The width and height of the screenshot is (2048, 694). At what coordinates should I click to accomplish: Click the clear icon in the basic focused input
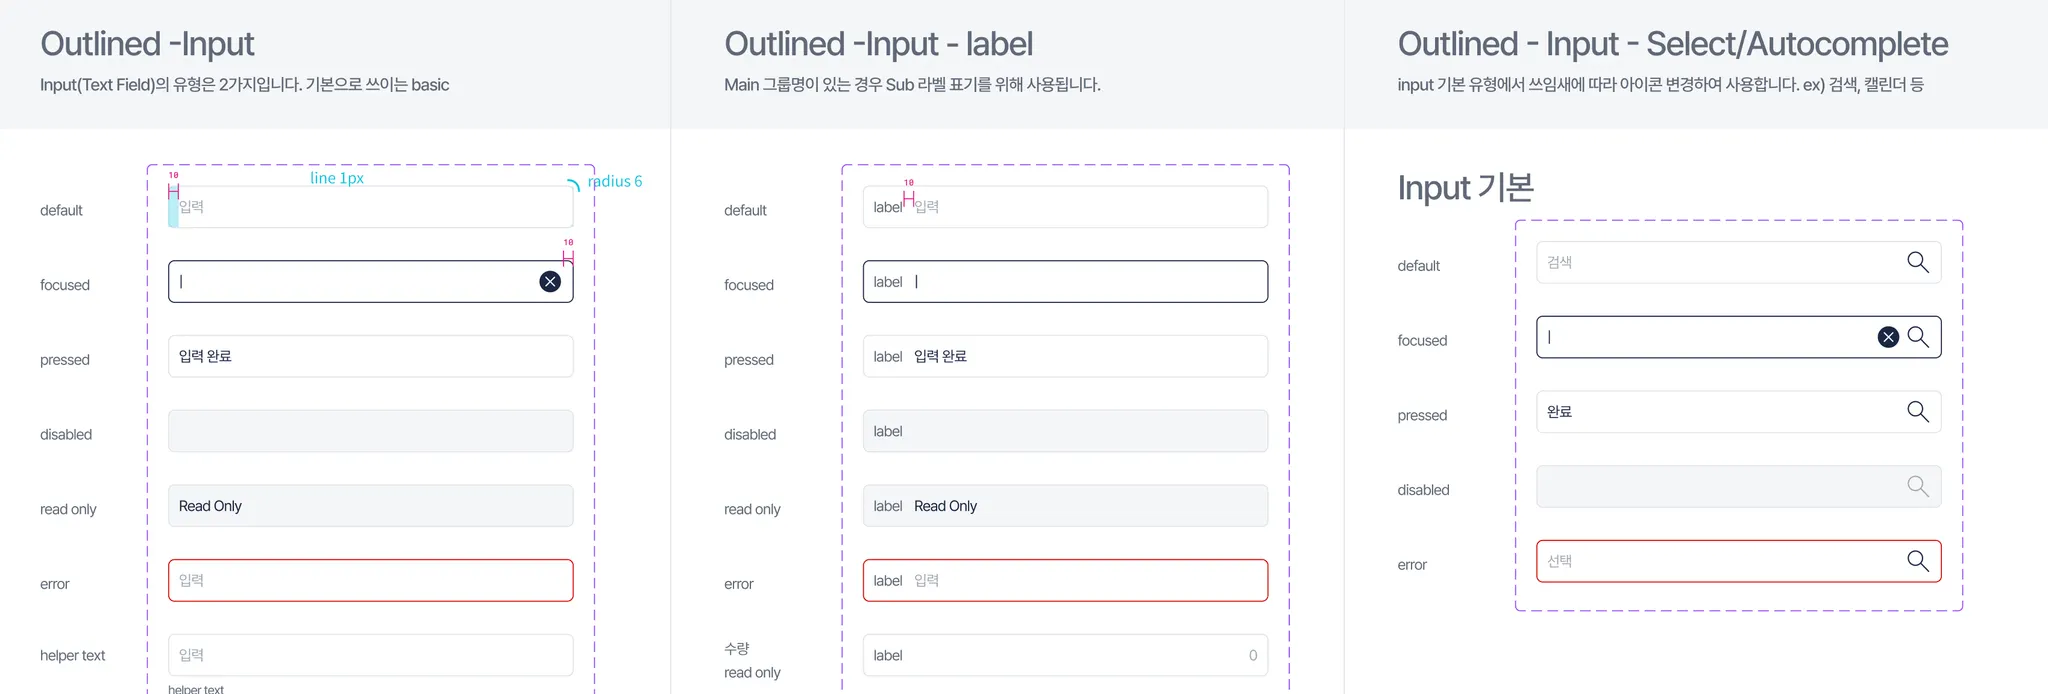pyautogui.click(x=550, y=282)
